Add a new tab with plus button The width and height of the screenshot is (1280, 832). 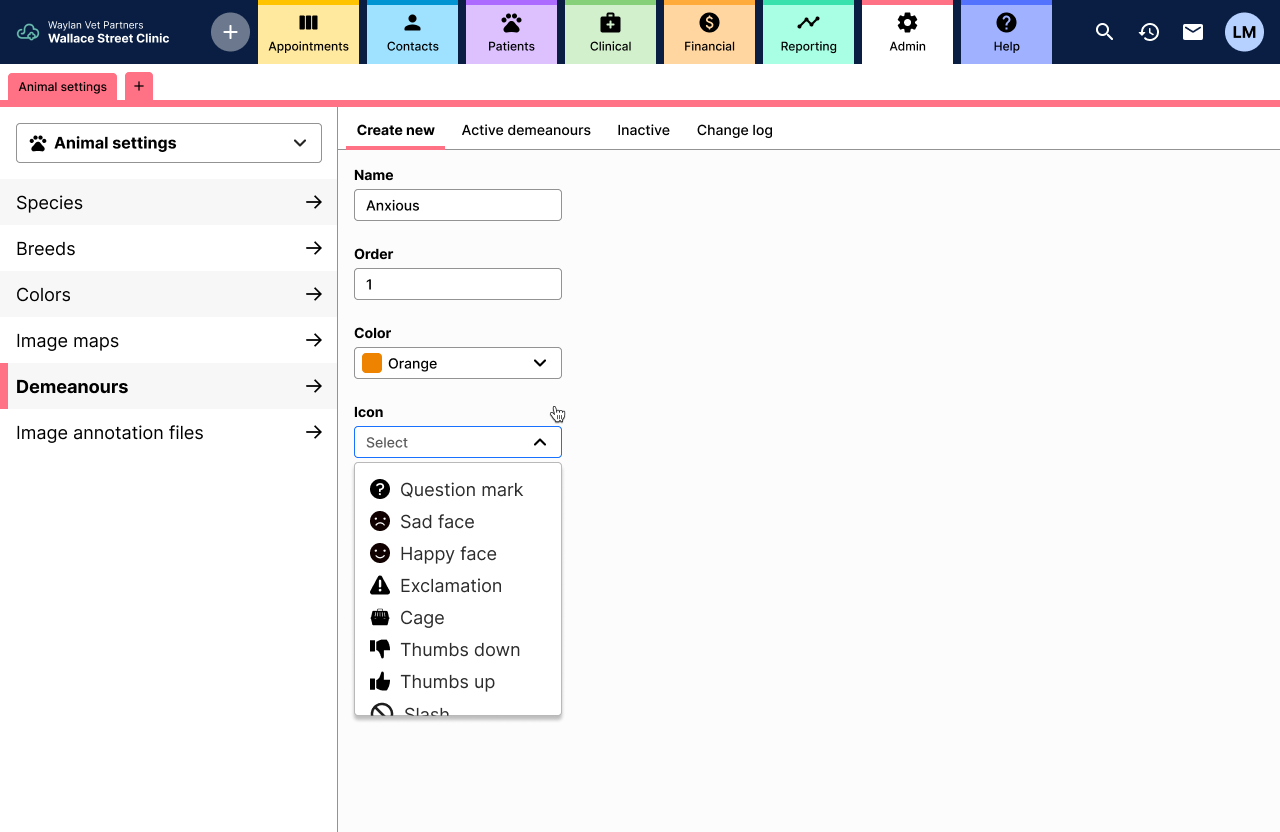139,86
